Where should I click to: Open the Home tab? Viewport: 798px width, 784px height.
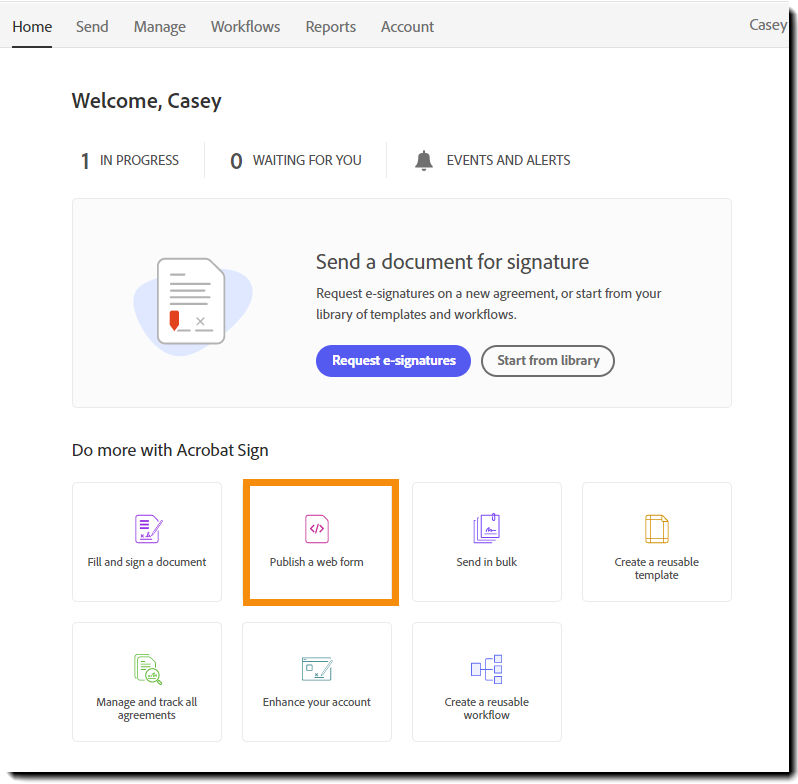pos(32,26)
